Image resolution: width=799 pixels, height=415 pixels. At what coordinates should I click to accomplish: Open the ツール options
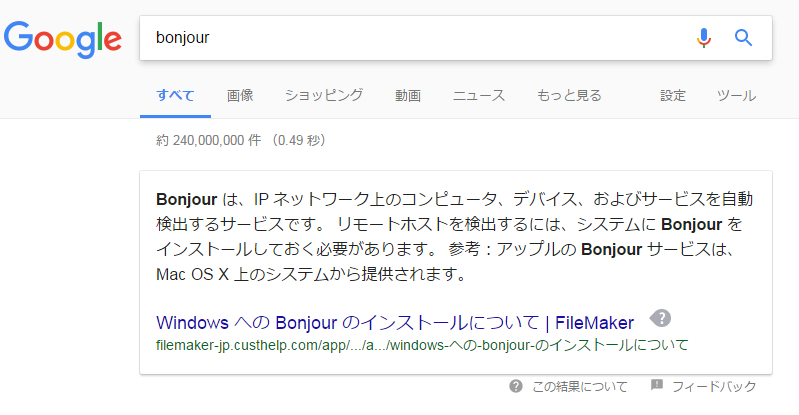pos(736,95)
